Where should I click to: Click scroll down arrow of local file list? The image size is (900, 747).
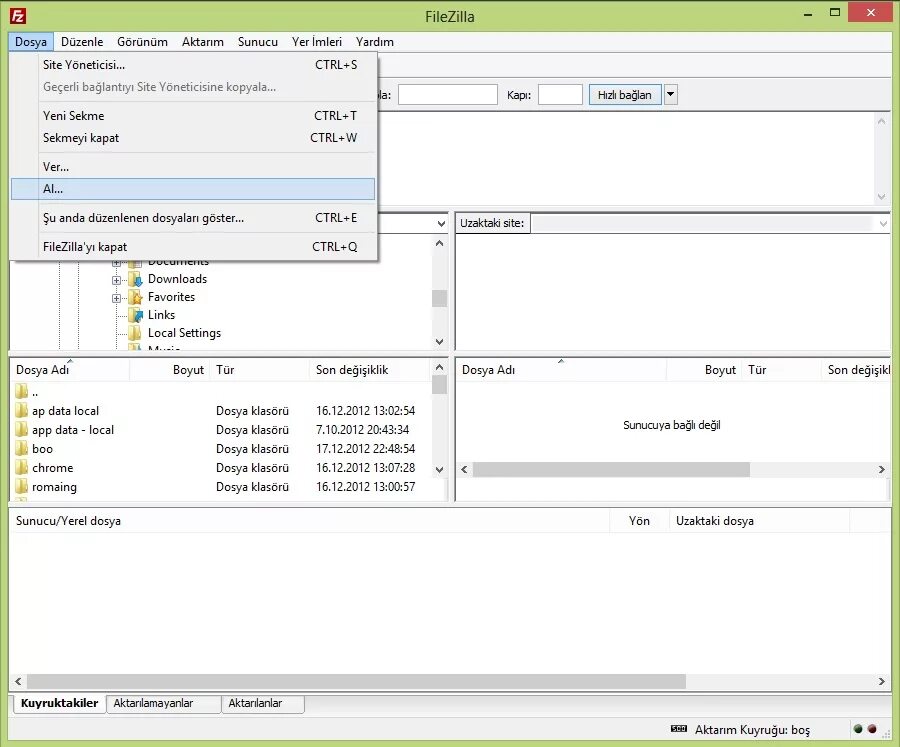pyautogui.click(x=440, y=470)
